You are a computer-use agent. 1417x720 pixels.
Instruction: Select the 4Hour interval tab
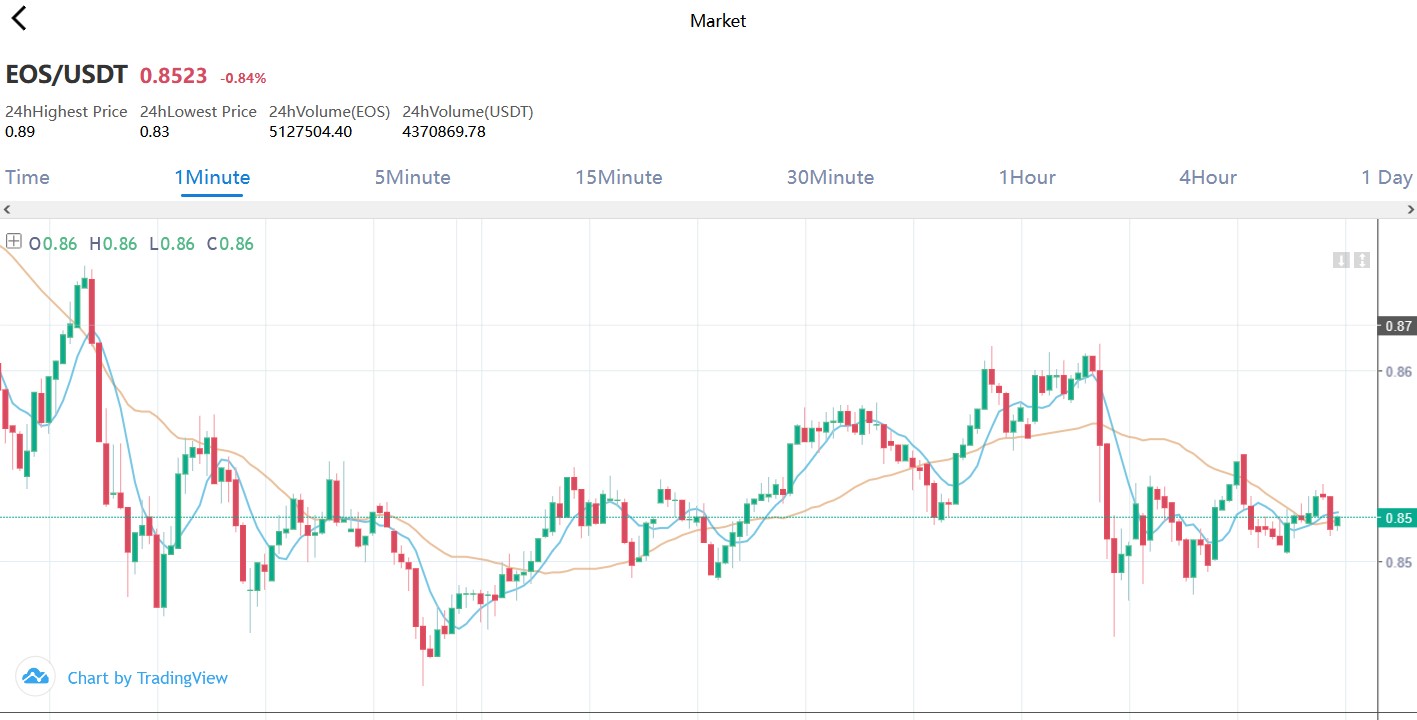click(x=1208, y=177)
